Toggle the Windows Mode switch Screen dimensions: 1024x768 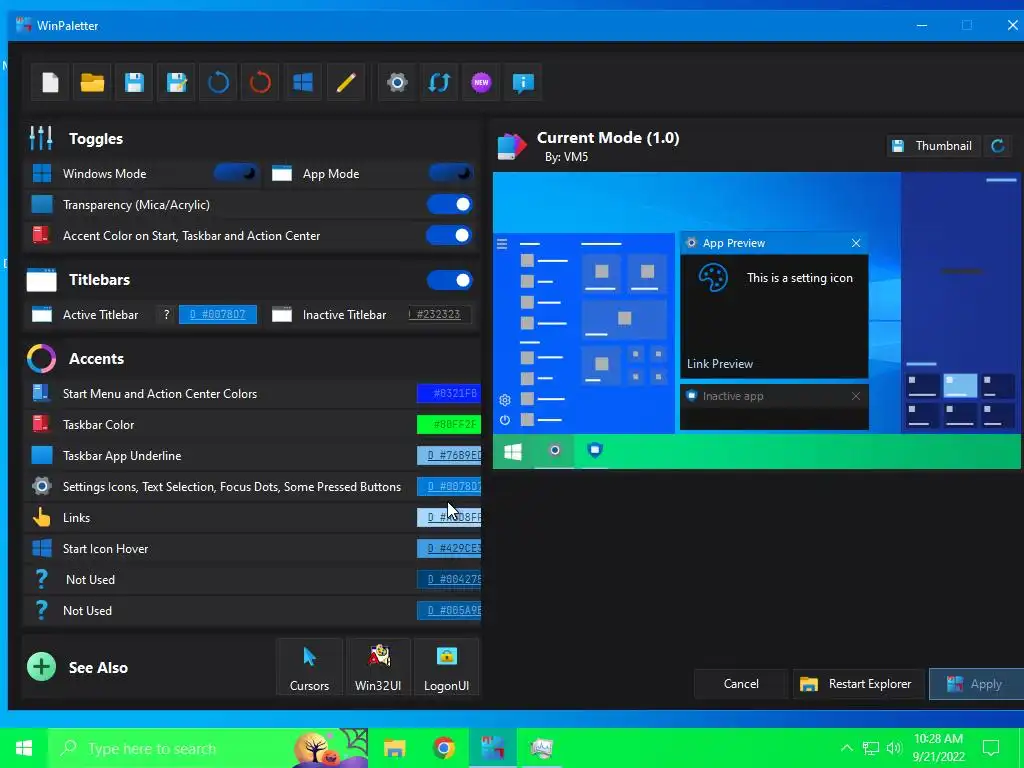pyautogui.click(x=236, y=173)
